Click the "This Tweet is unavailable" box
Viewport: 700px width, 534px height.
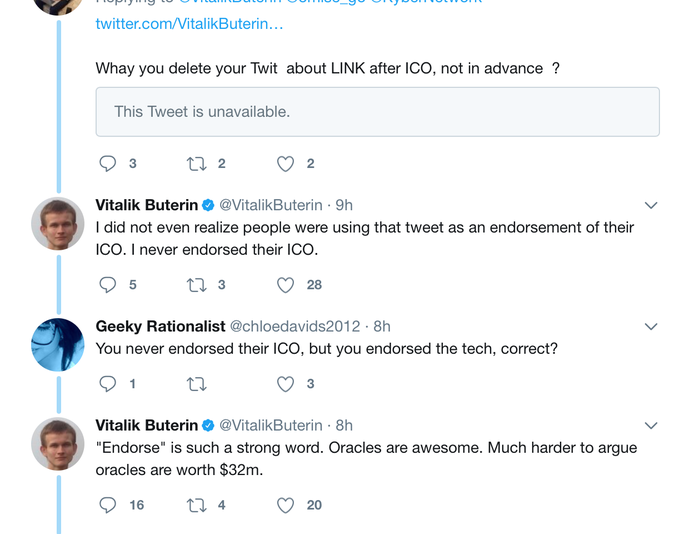pos(377,112)
